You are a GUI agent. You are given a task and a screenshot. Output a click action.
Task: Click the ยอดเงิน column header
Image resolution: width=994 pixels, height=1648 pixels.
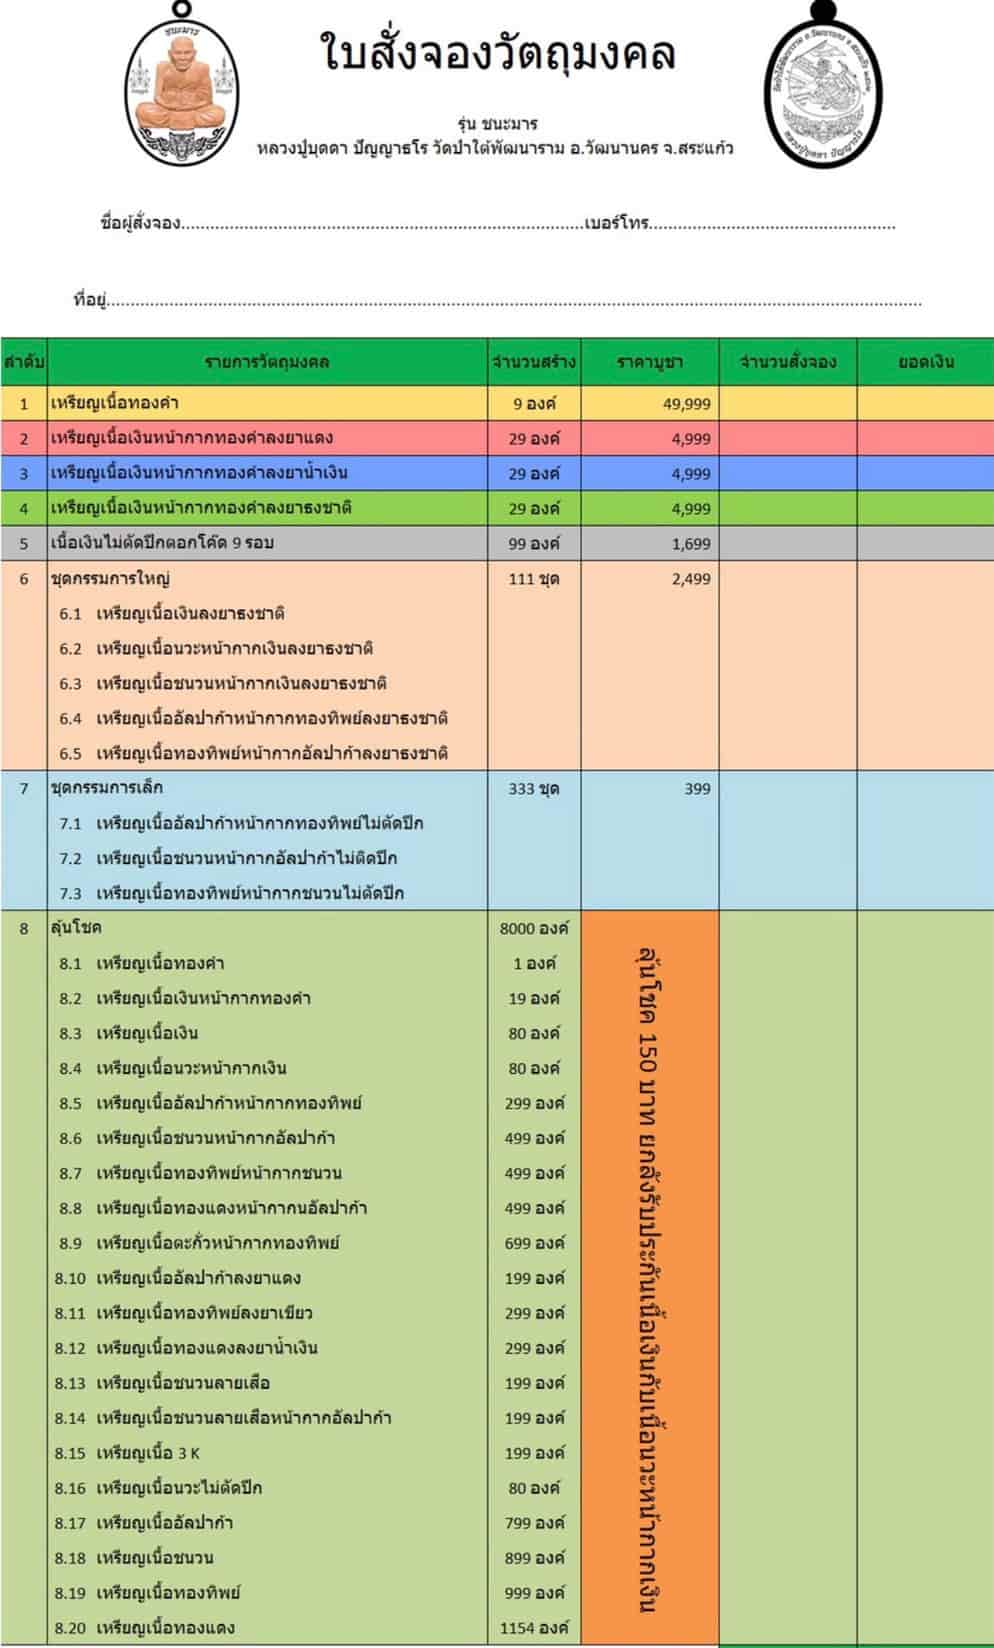point(925,362)
